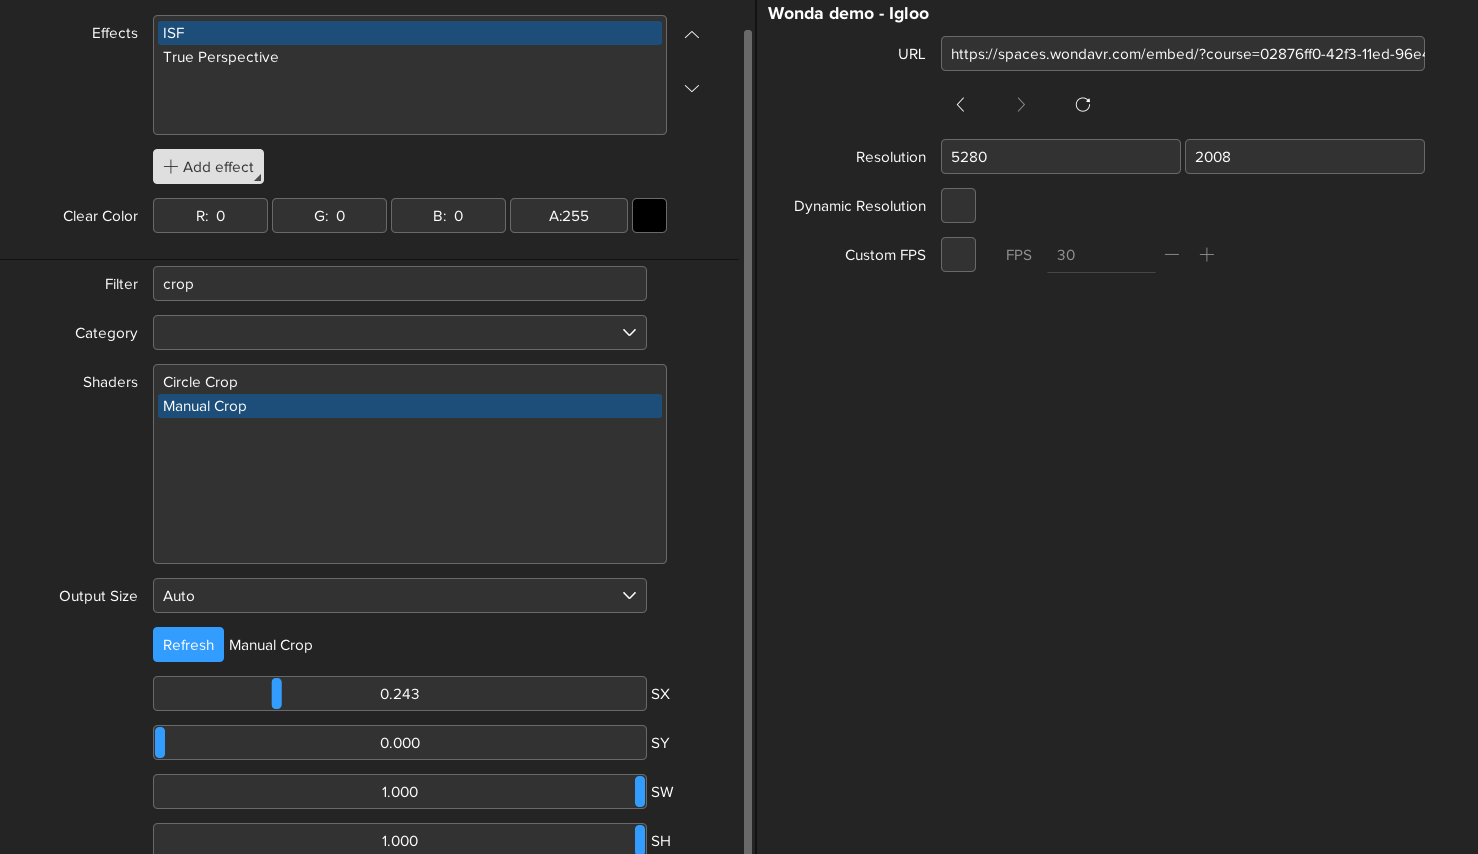Move selected effect down with the down arrow

click(691, 88)
